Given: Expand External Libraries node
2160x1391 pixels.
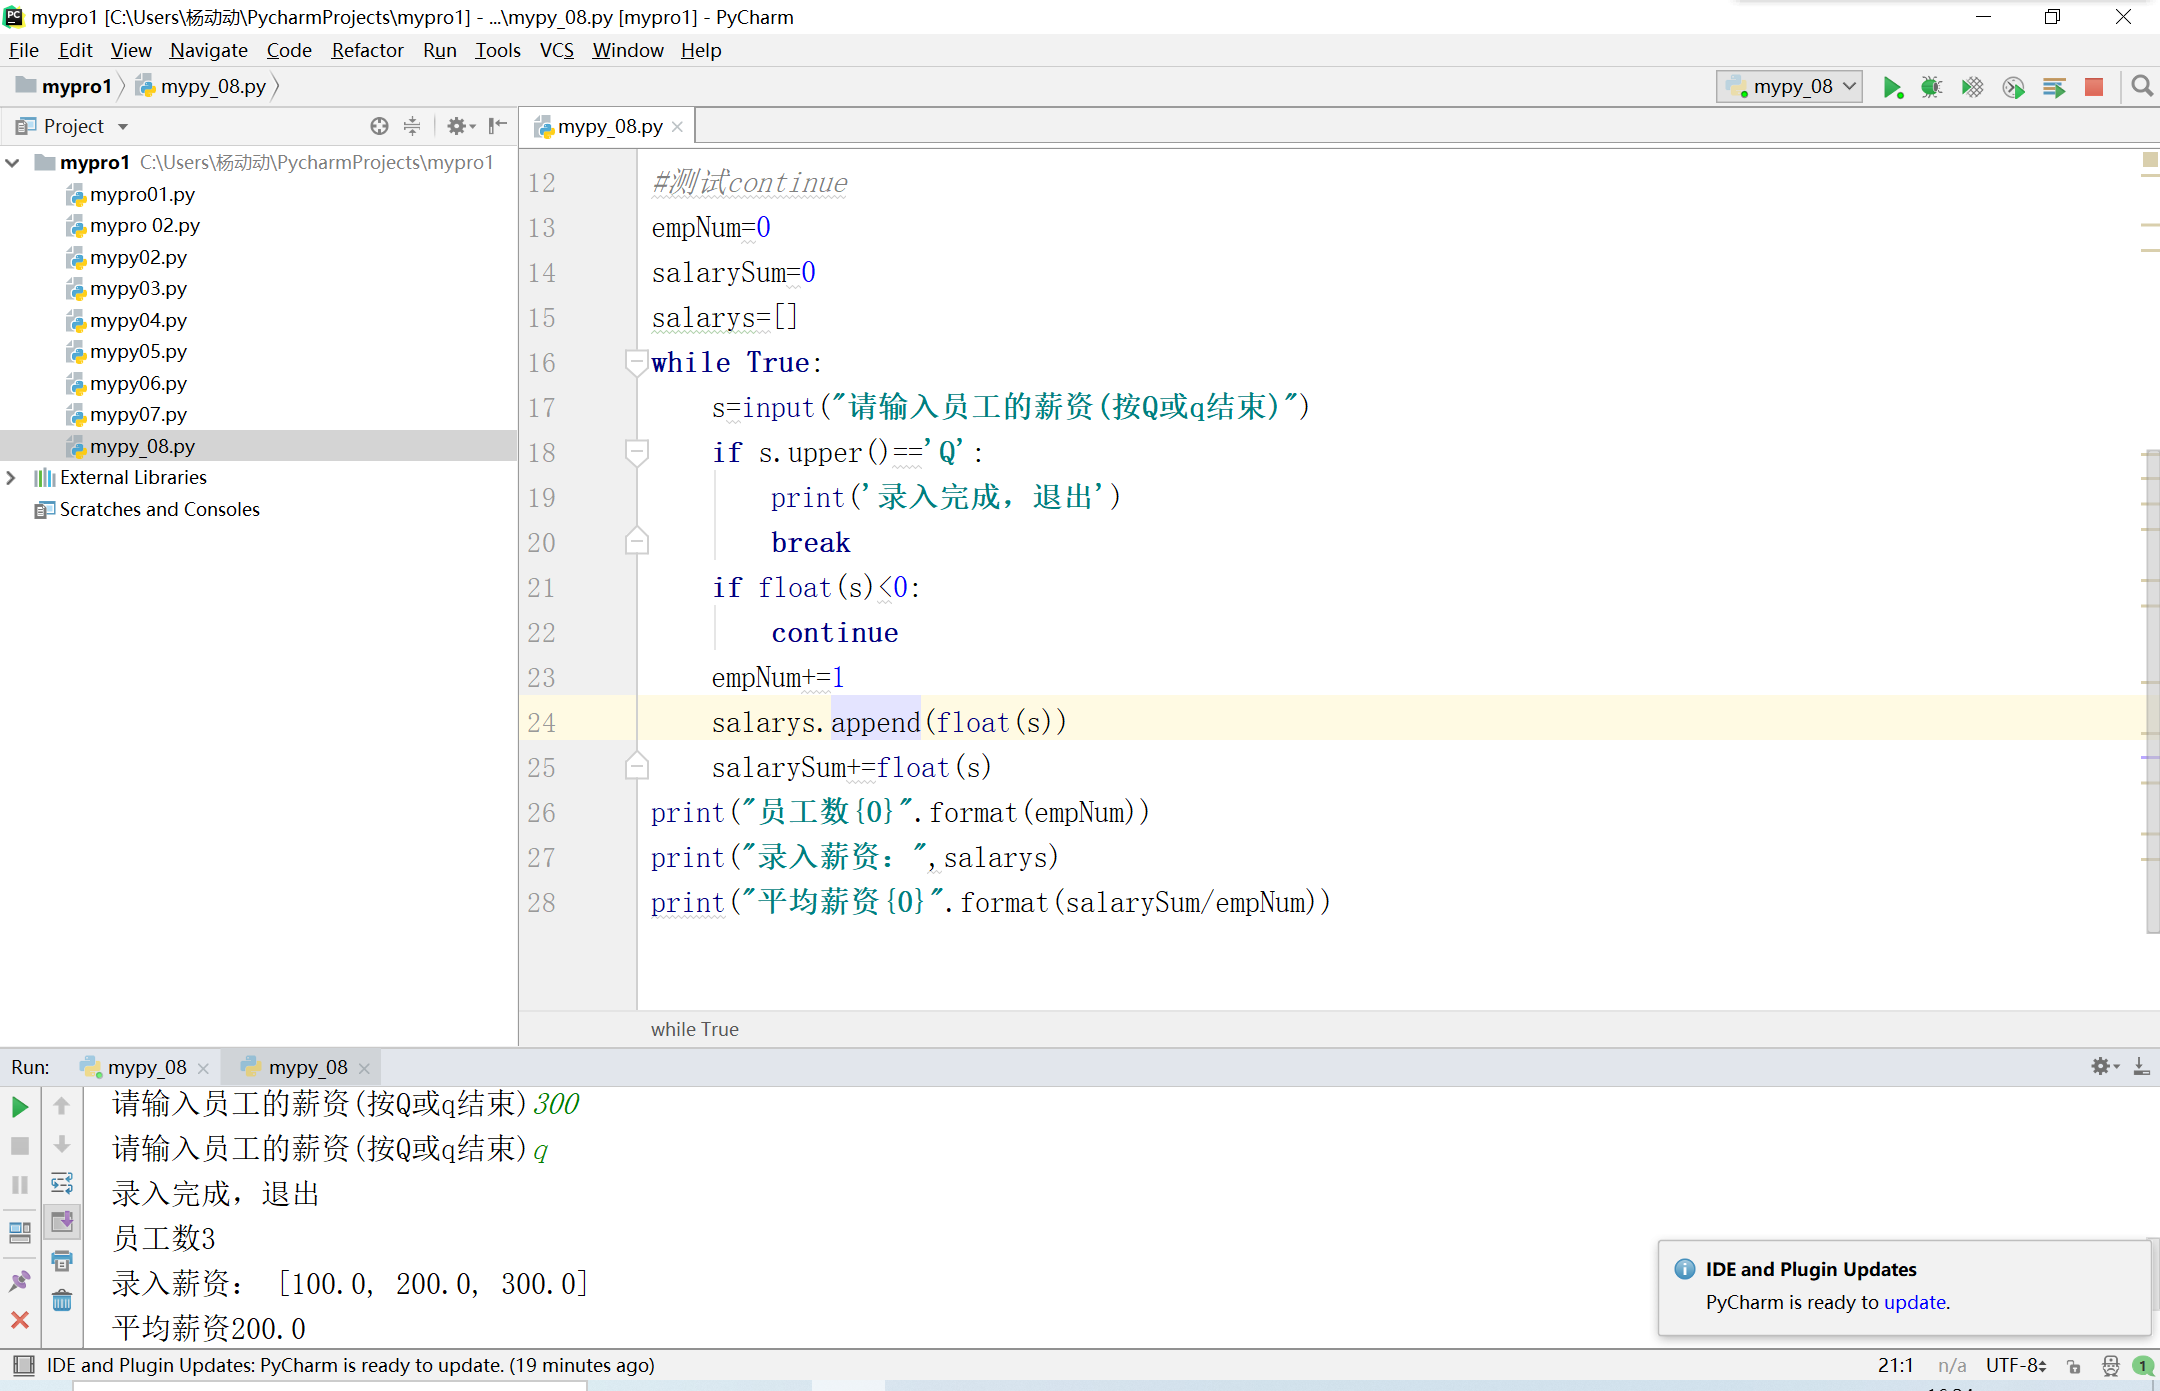Looking at the screenshot, I should click(12, 478).
